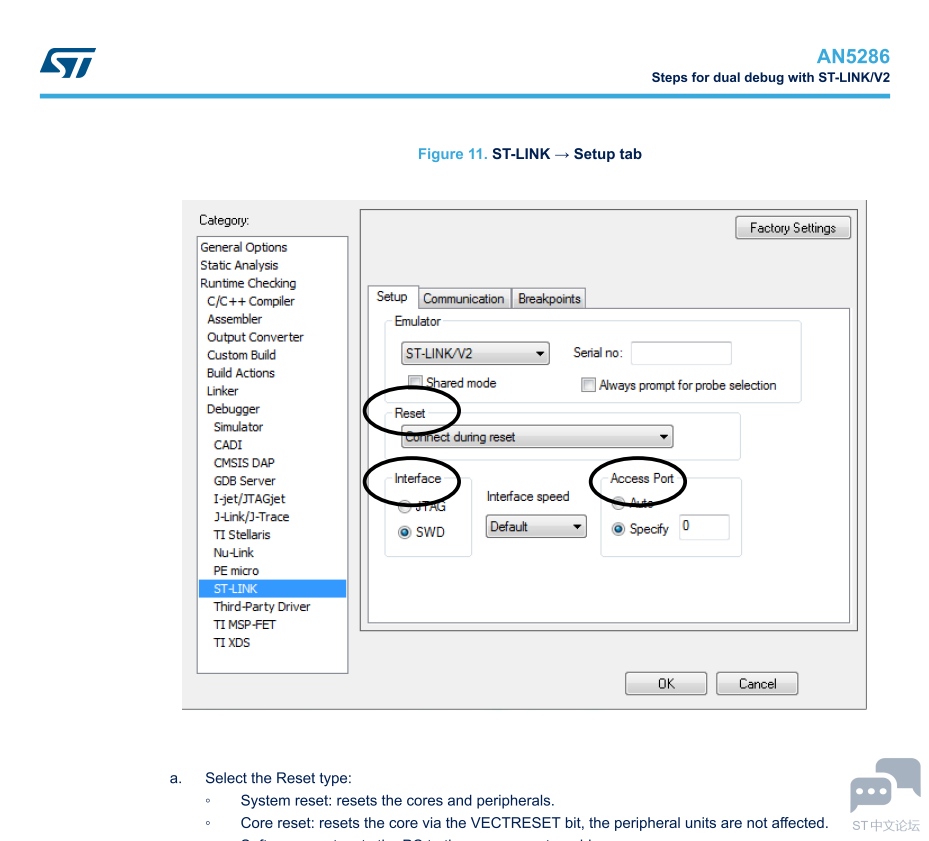Select highlighted ST-LINK category
Viewport: 929px width, 841px height.
click(x=273, y=589)
